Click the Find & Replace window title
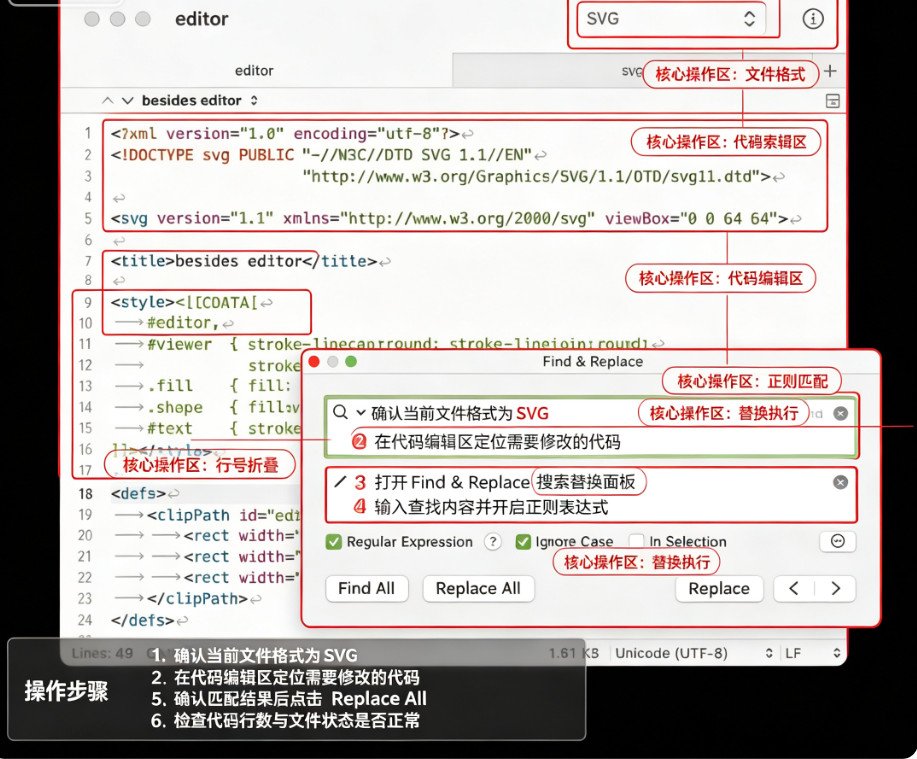This screenshot has width=917, height=759. (x=592, y=361)
